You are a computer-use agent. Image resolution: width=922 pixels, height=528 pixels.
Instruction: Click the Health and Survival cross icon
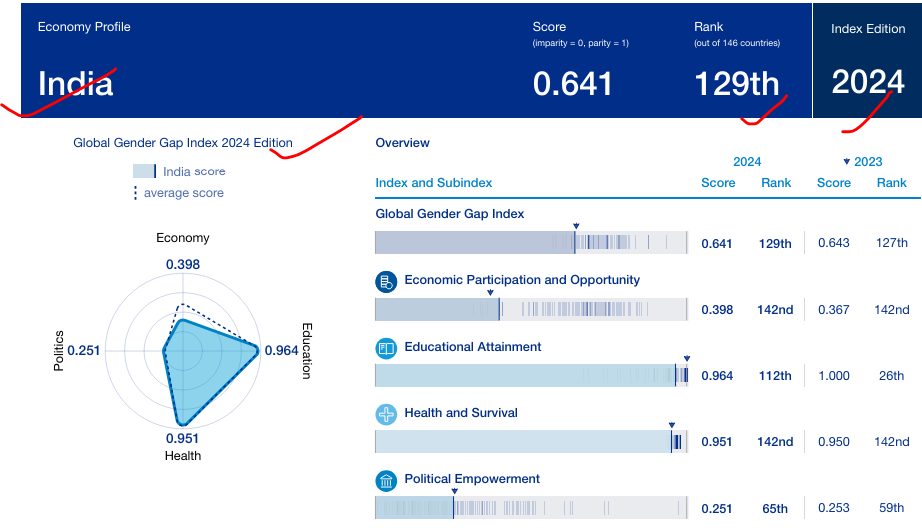tap(386, 415)
